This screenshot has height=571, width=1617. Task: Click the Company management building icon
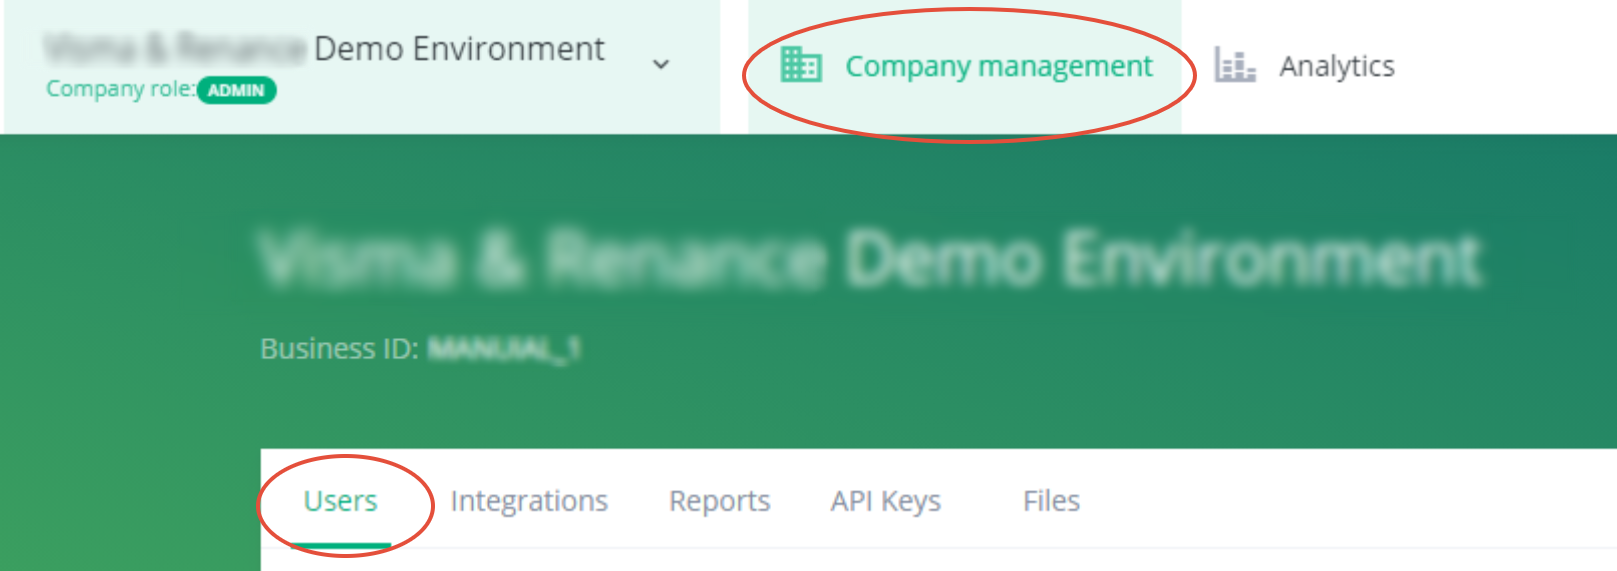(801, 65)
